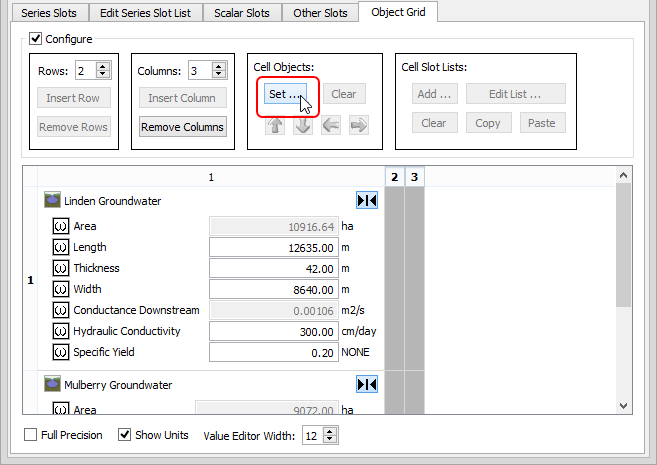657x465 pixels.
Task: Click the Set... cell objects button
Action: [285, 94]
